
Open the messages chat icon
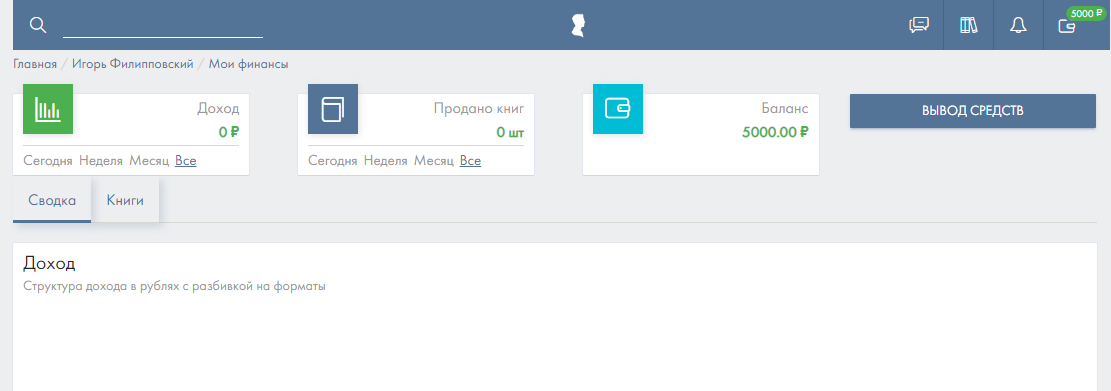click(x=919, y=26)
